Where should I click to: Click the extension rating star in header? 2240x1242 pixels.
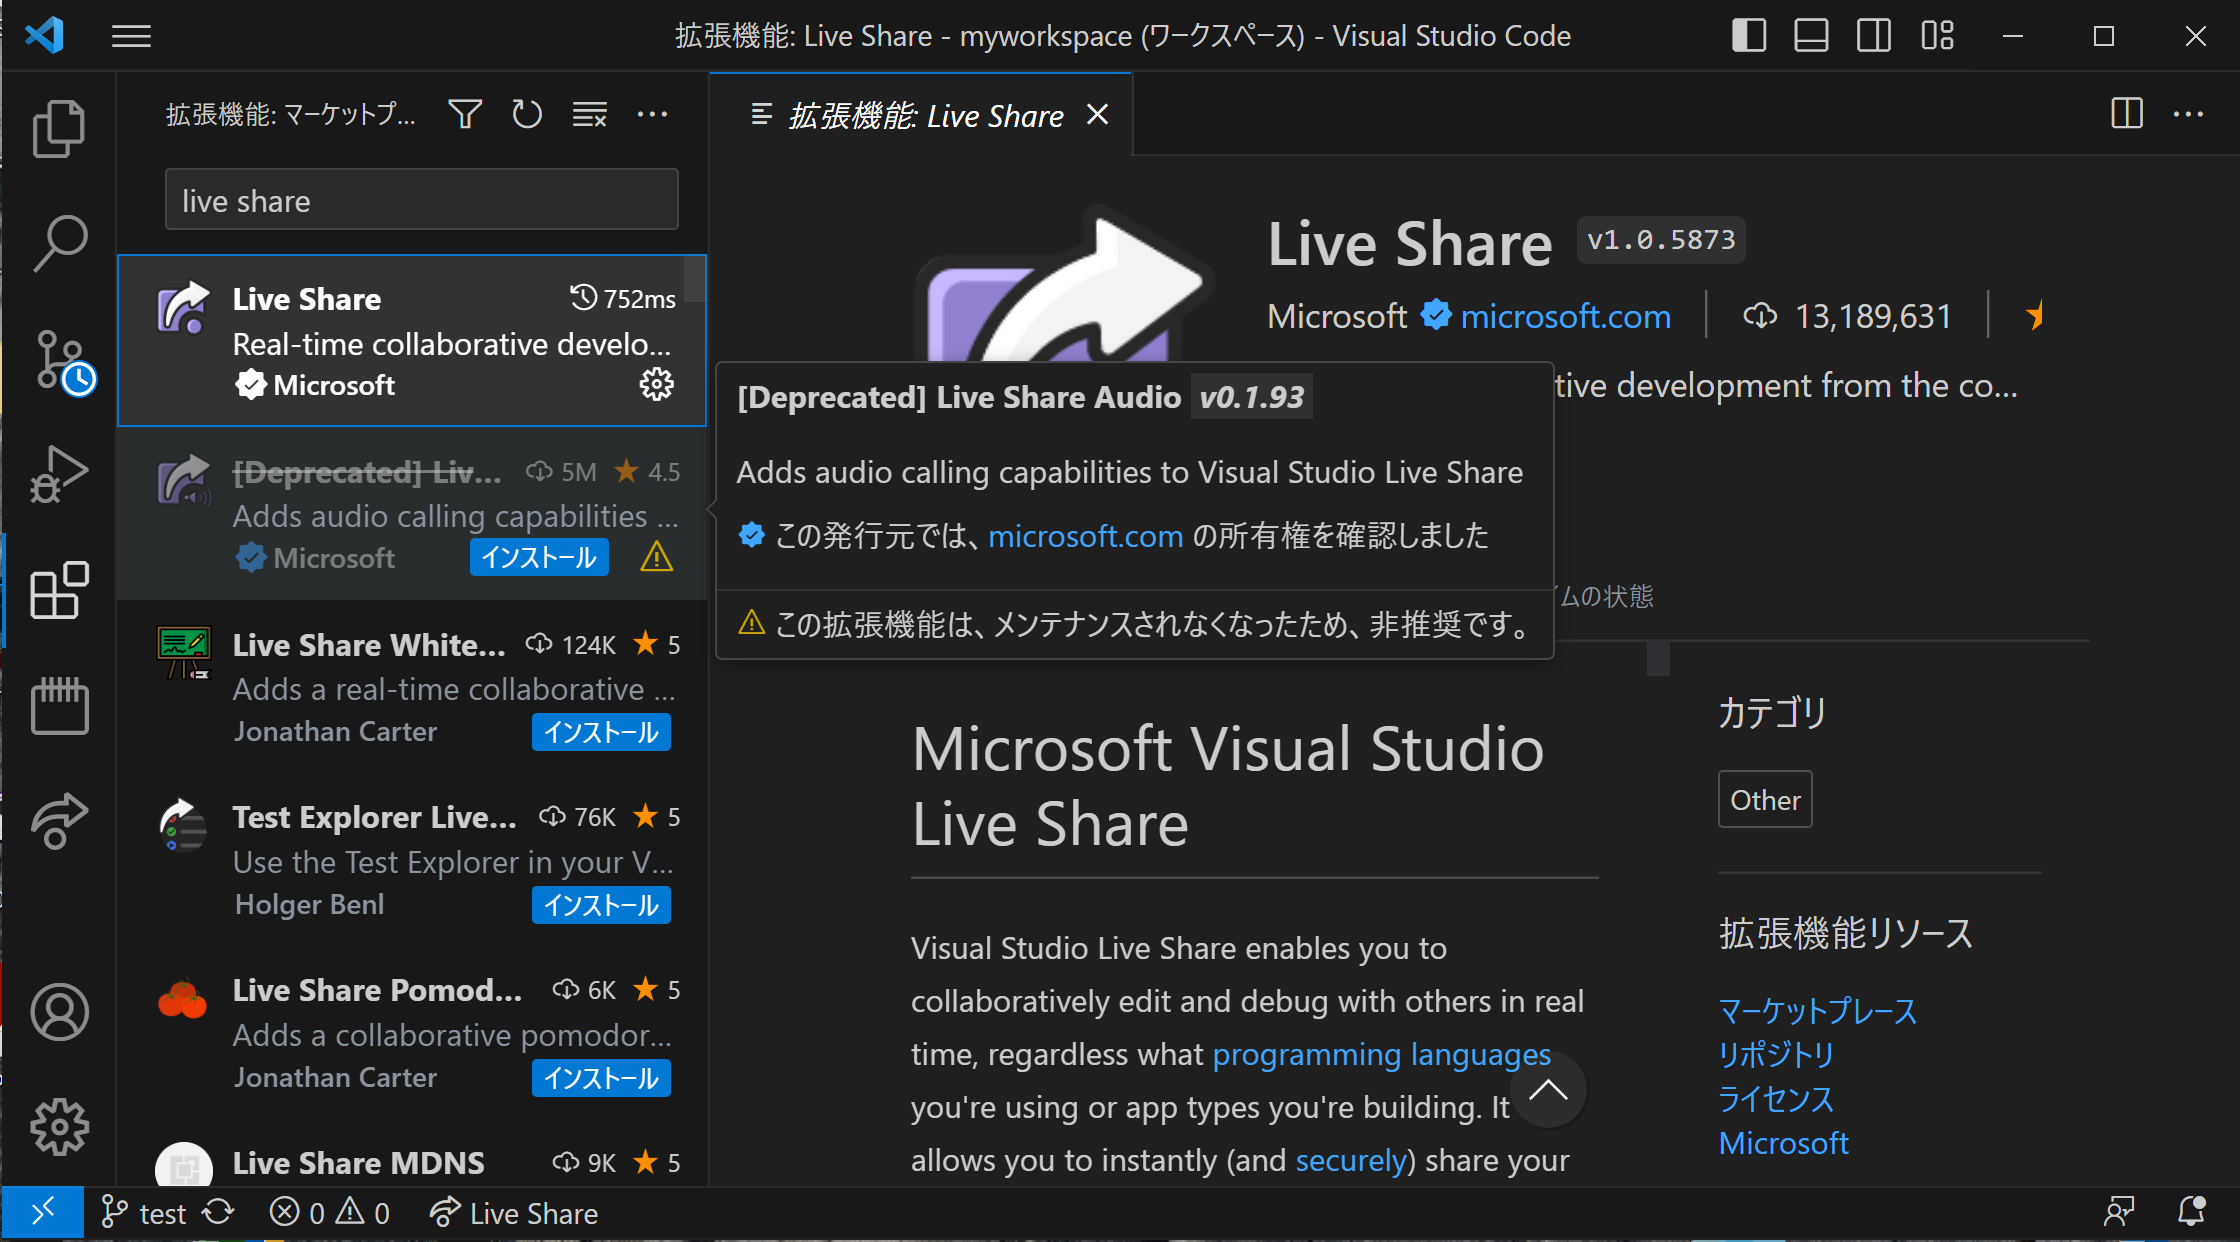[2034, 316]
